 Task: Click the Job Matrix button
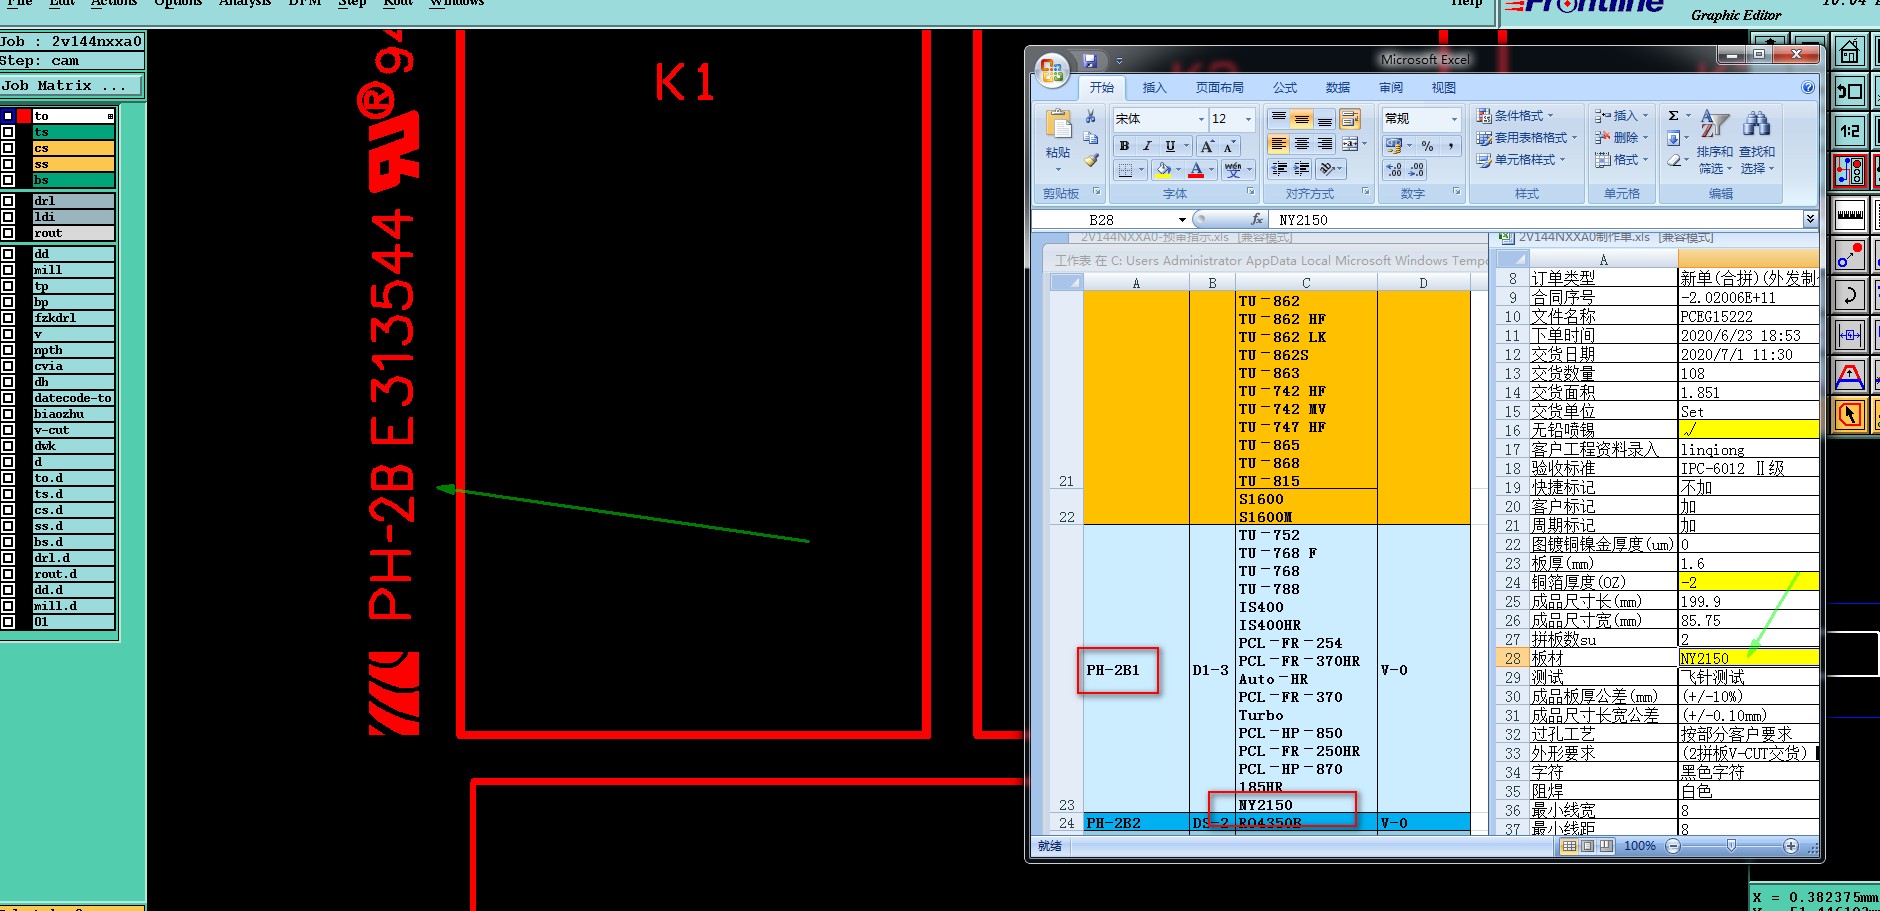click(72, 86)
